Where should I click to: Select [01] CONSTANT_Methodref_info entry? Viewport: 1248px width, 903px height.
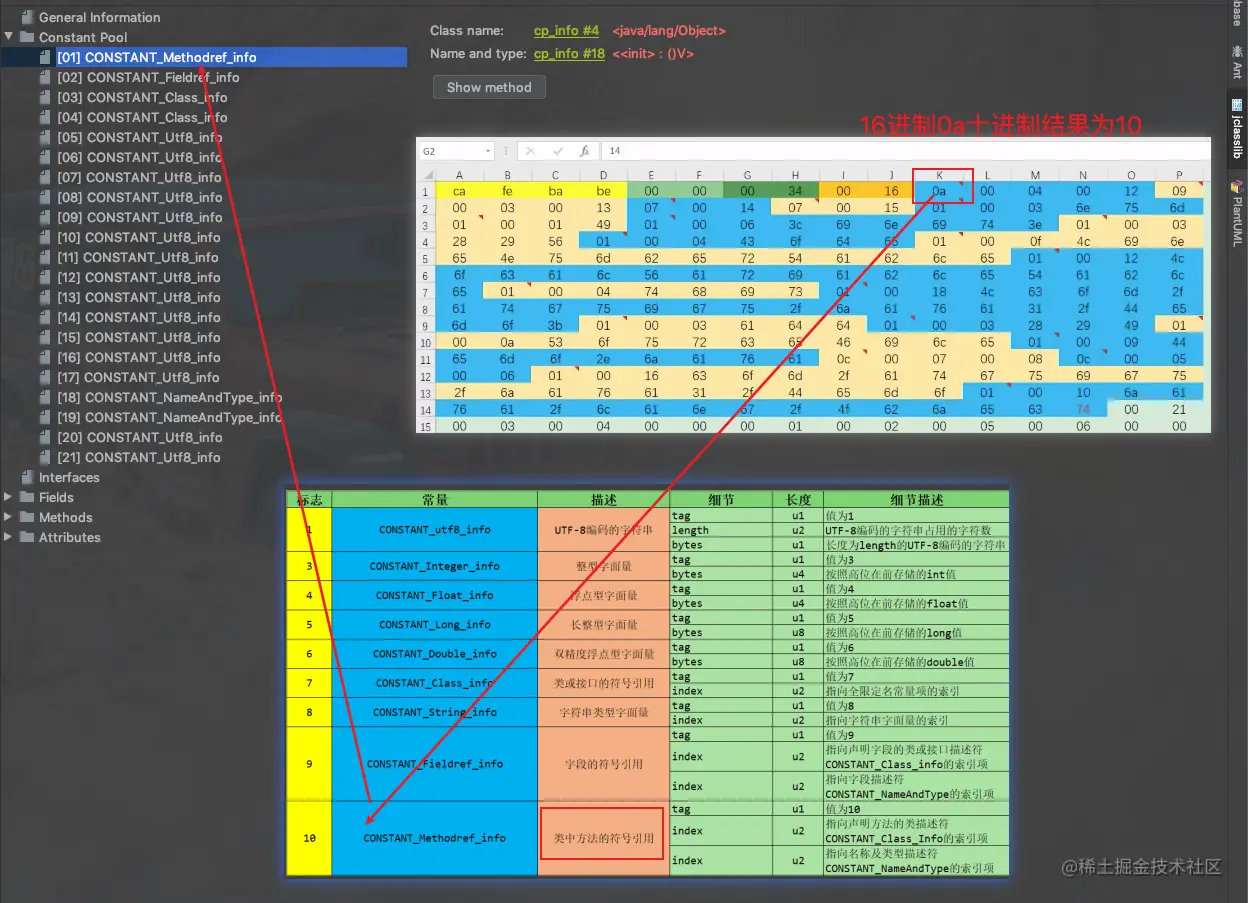157,57
